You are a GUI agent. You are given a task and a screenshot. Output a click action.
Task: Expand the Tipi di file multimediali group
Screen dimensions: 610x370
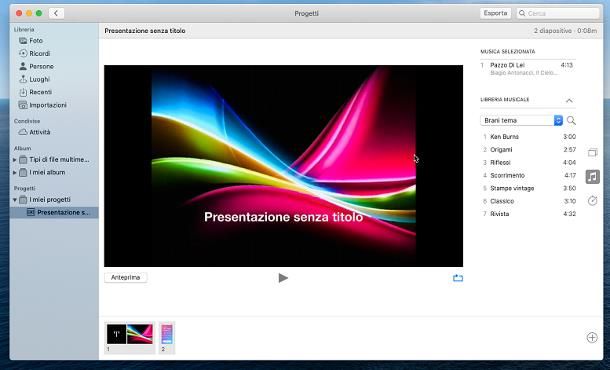click(x=14, y=160)
